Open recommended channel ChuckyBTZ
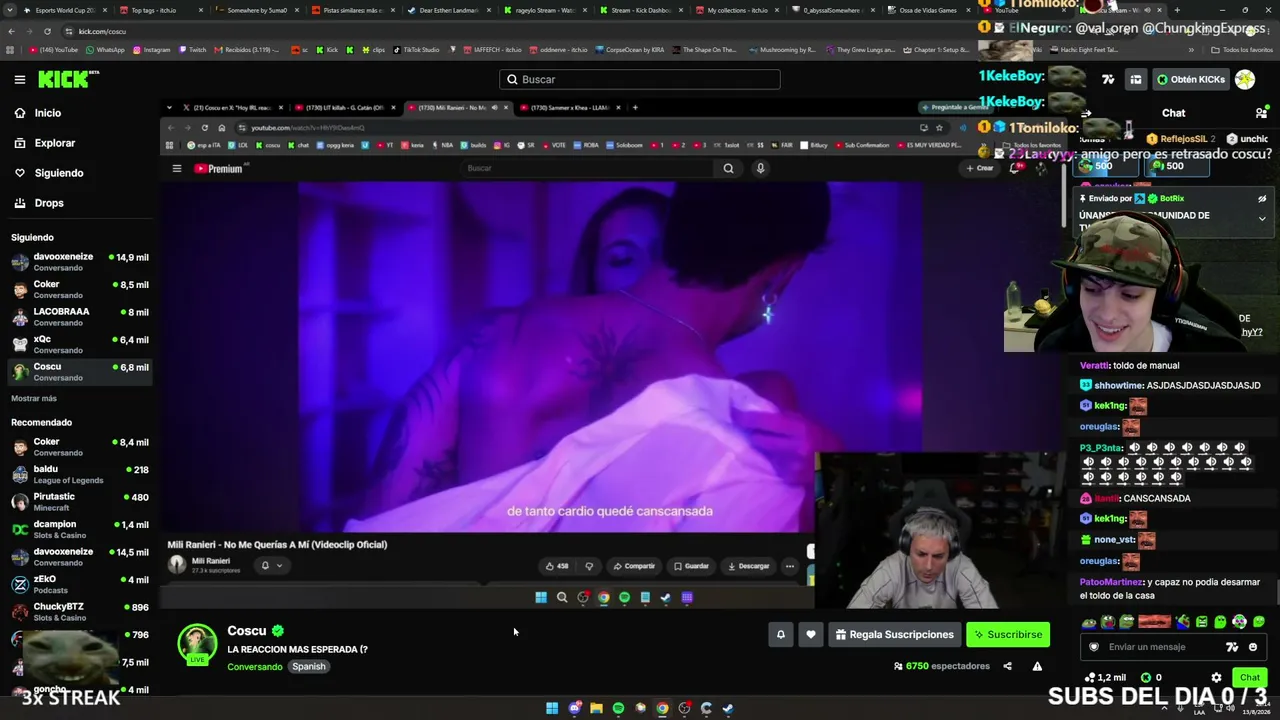Screen dimensions: 1280x720 tap(80, 612)
